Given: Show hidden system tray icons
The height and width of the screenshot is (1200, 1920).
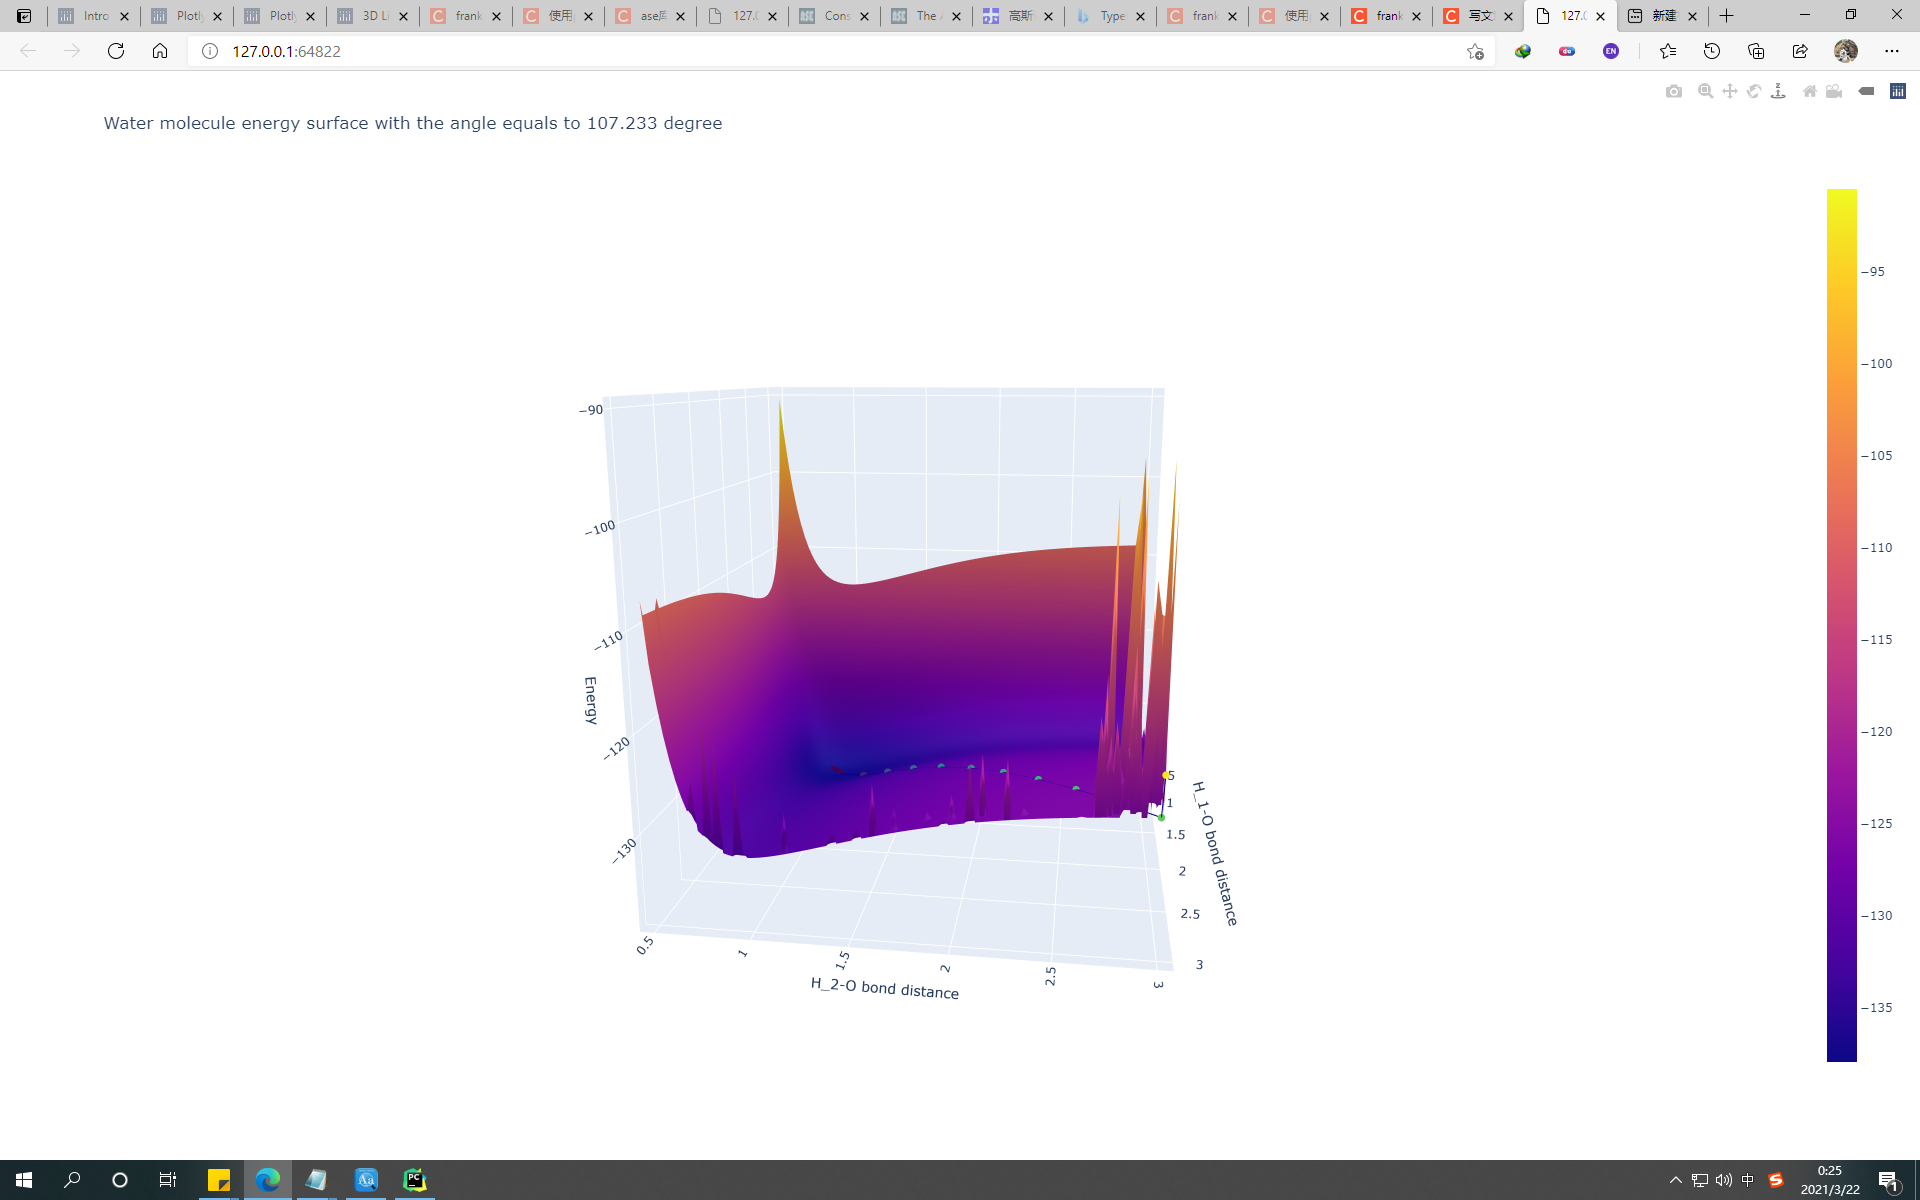Looking at the screenshot, I should tap(1676, 1180).
